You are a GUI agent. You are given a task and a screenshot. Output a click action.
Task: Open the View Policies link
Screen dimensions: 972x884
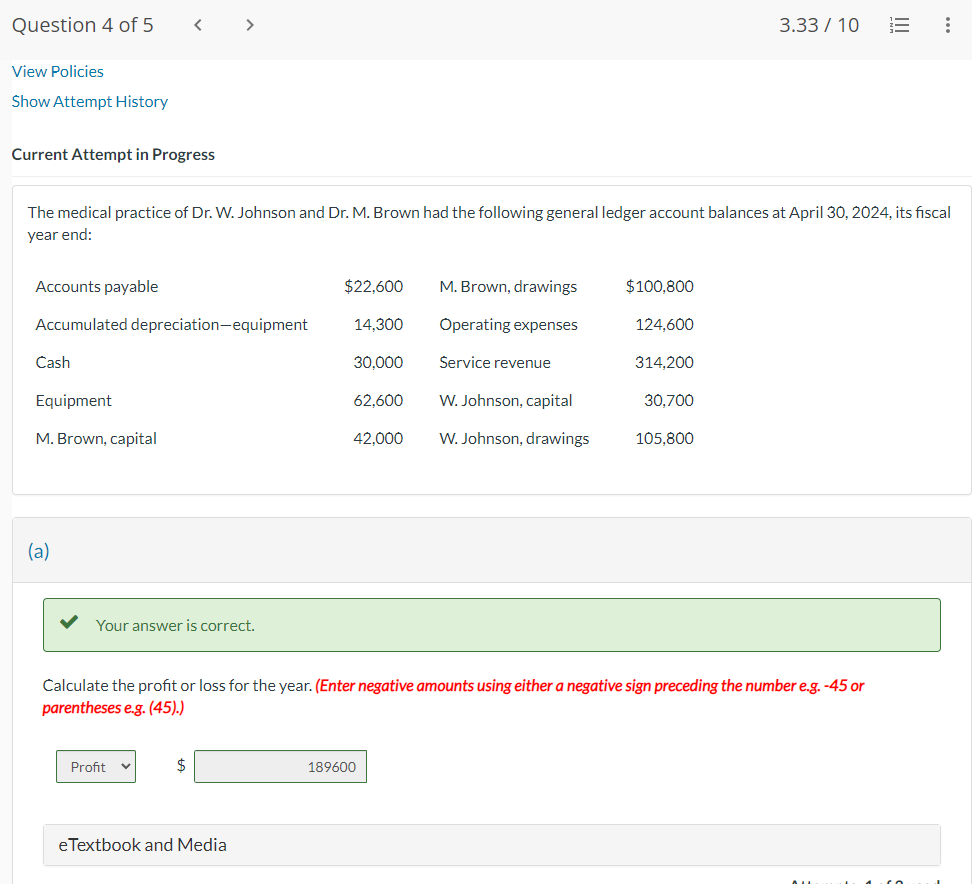click(57, 71)
